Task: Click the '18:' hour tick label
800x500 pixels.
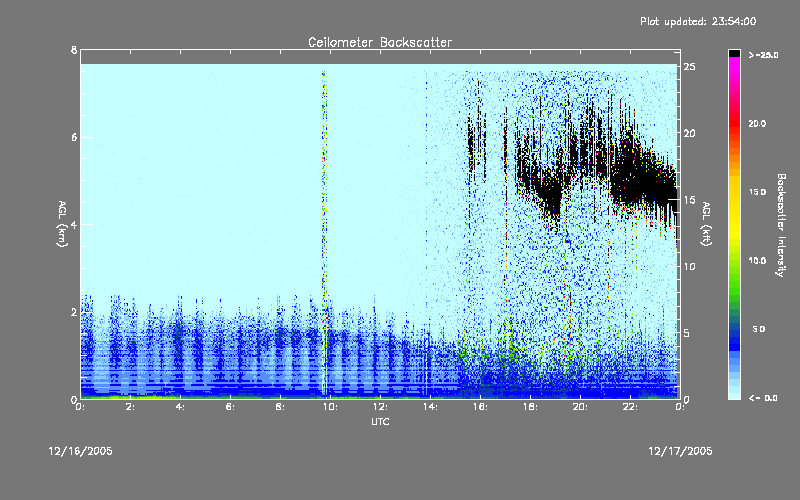Action: pyautogui.click(x=530, y=407)
